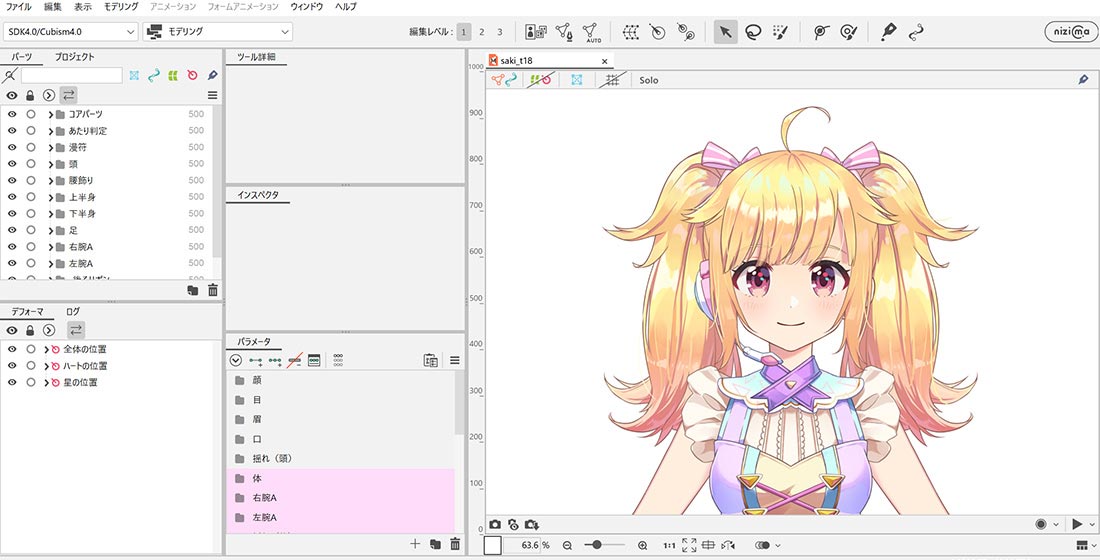
Task: Toggle visibility of 上半身 folder
Action: [12, 197]
